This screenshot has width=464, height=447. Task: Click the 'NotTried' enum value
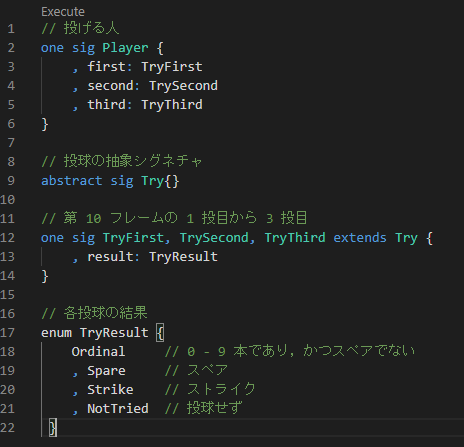[x=118, y=409]
